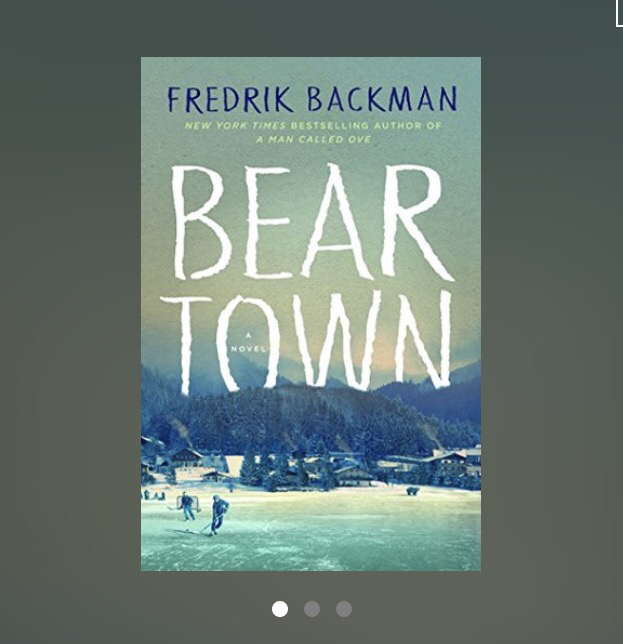Click the small group of people at left shoreline
Image resolution: width=623 pixels, height=644 pixels.
point(154,496)
